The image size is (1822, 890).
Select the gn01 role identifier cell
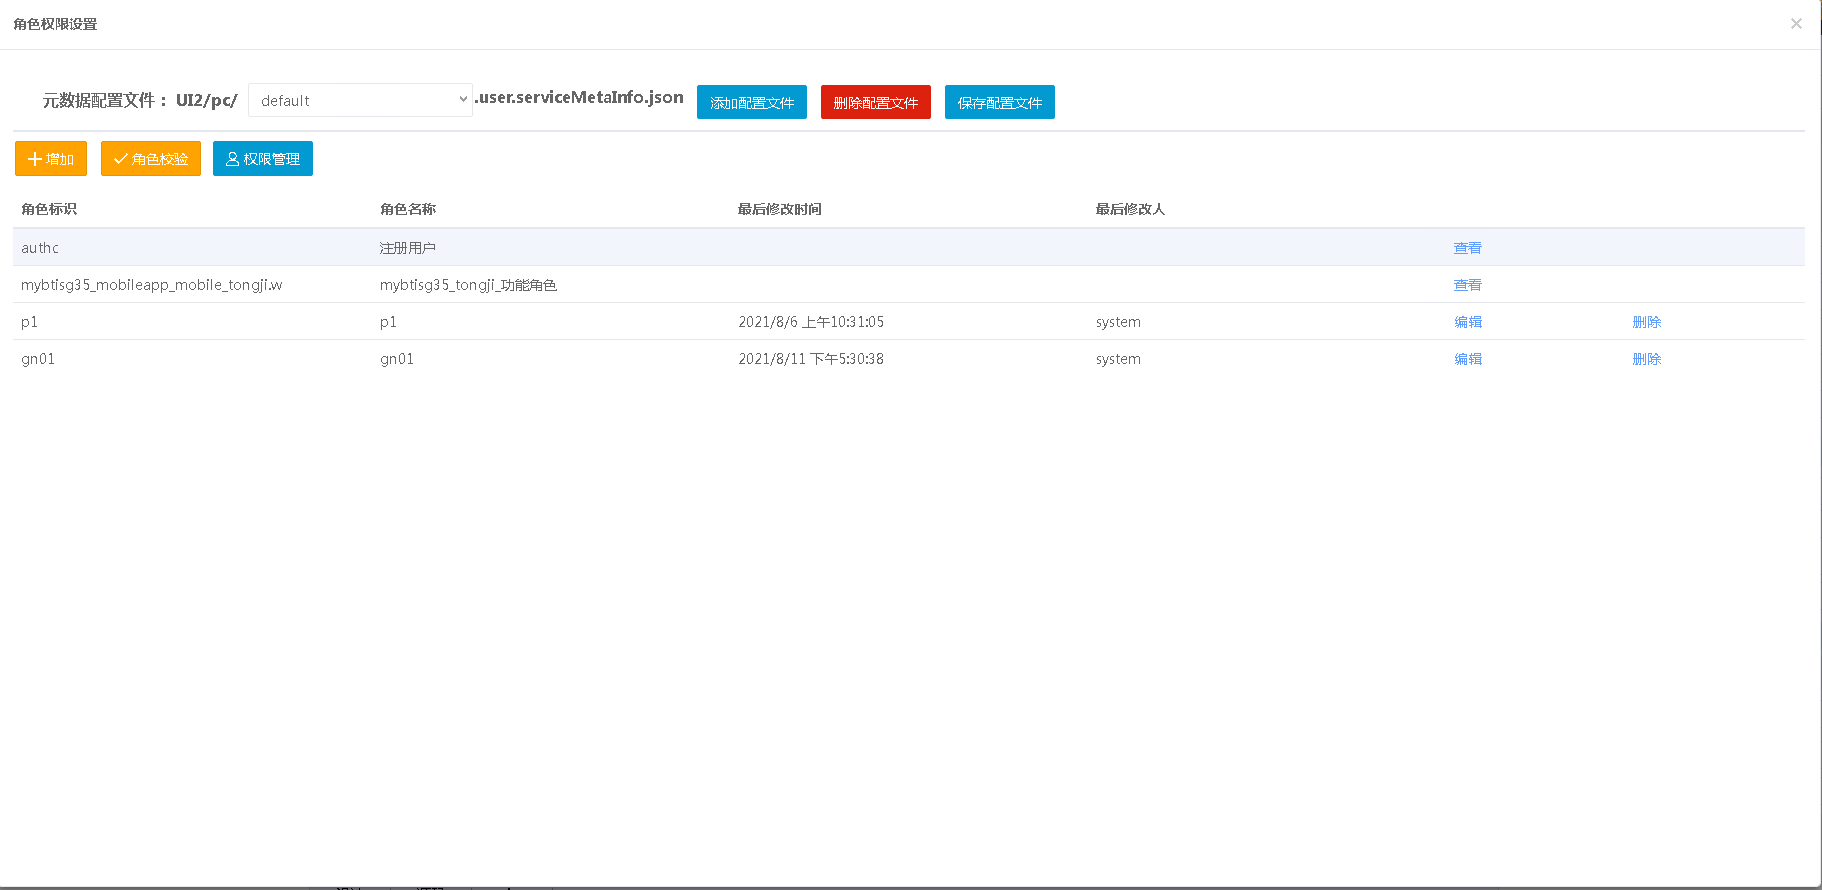tap(38, 359)
